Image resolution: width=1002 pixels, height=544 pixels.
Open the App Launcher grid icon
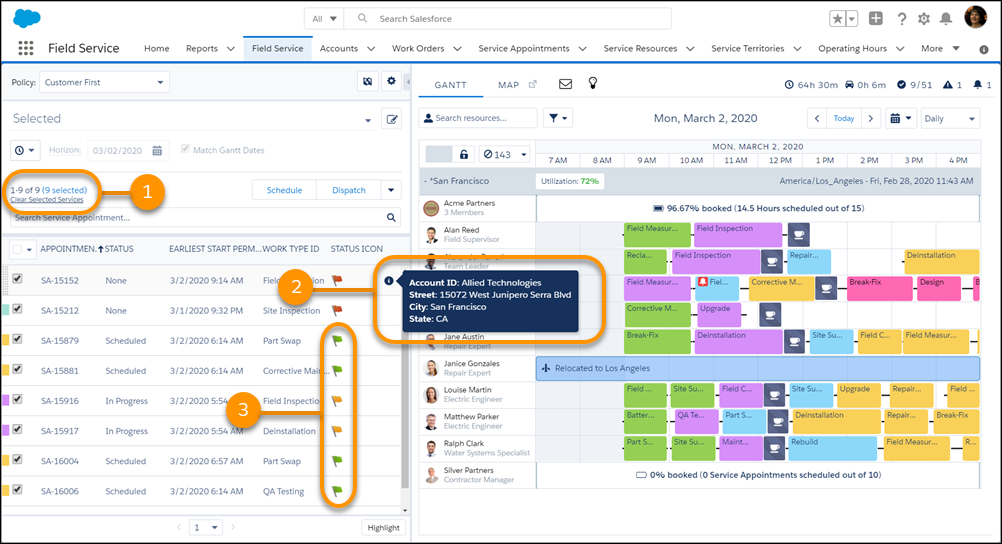tap(26, 48)
